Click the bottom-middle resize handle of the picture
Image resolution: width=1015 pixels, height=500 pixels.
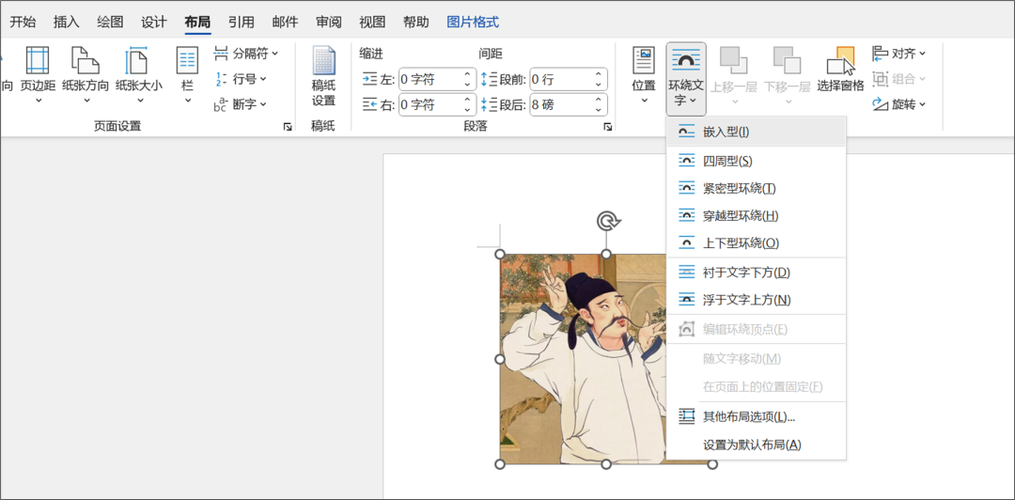(x=607, y=464)
